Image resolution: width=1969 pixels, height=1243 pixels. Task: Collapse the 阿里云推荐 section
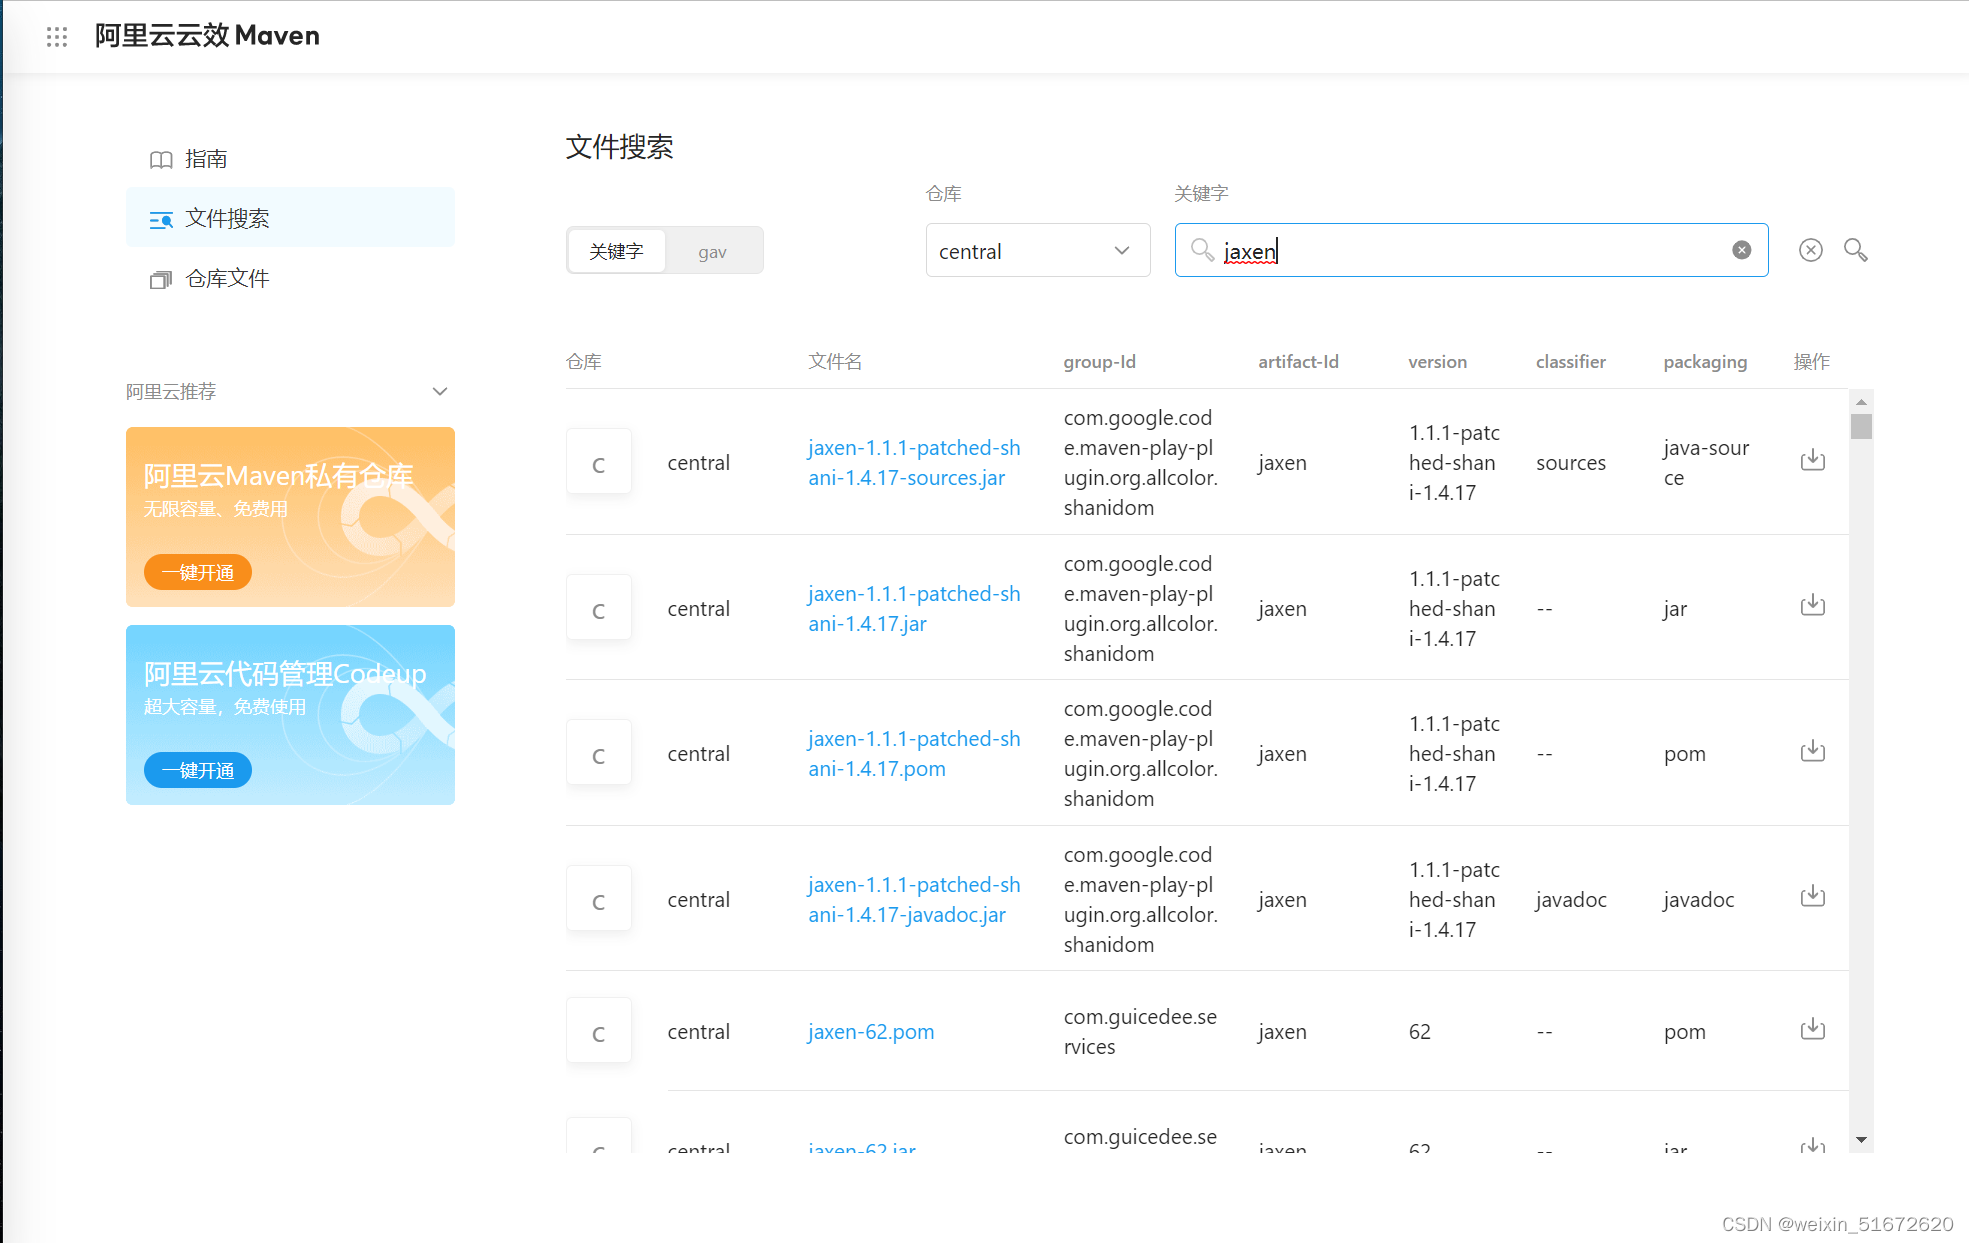[x=439, y=391]
